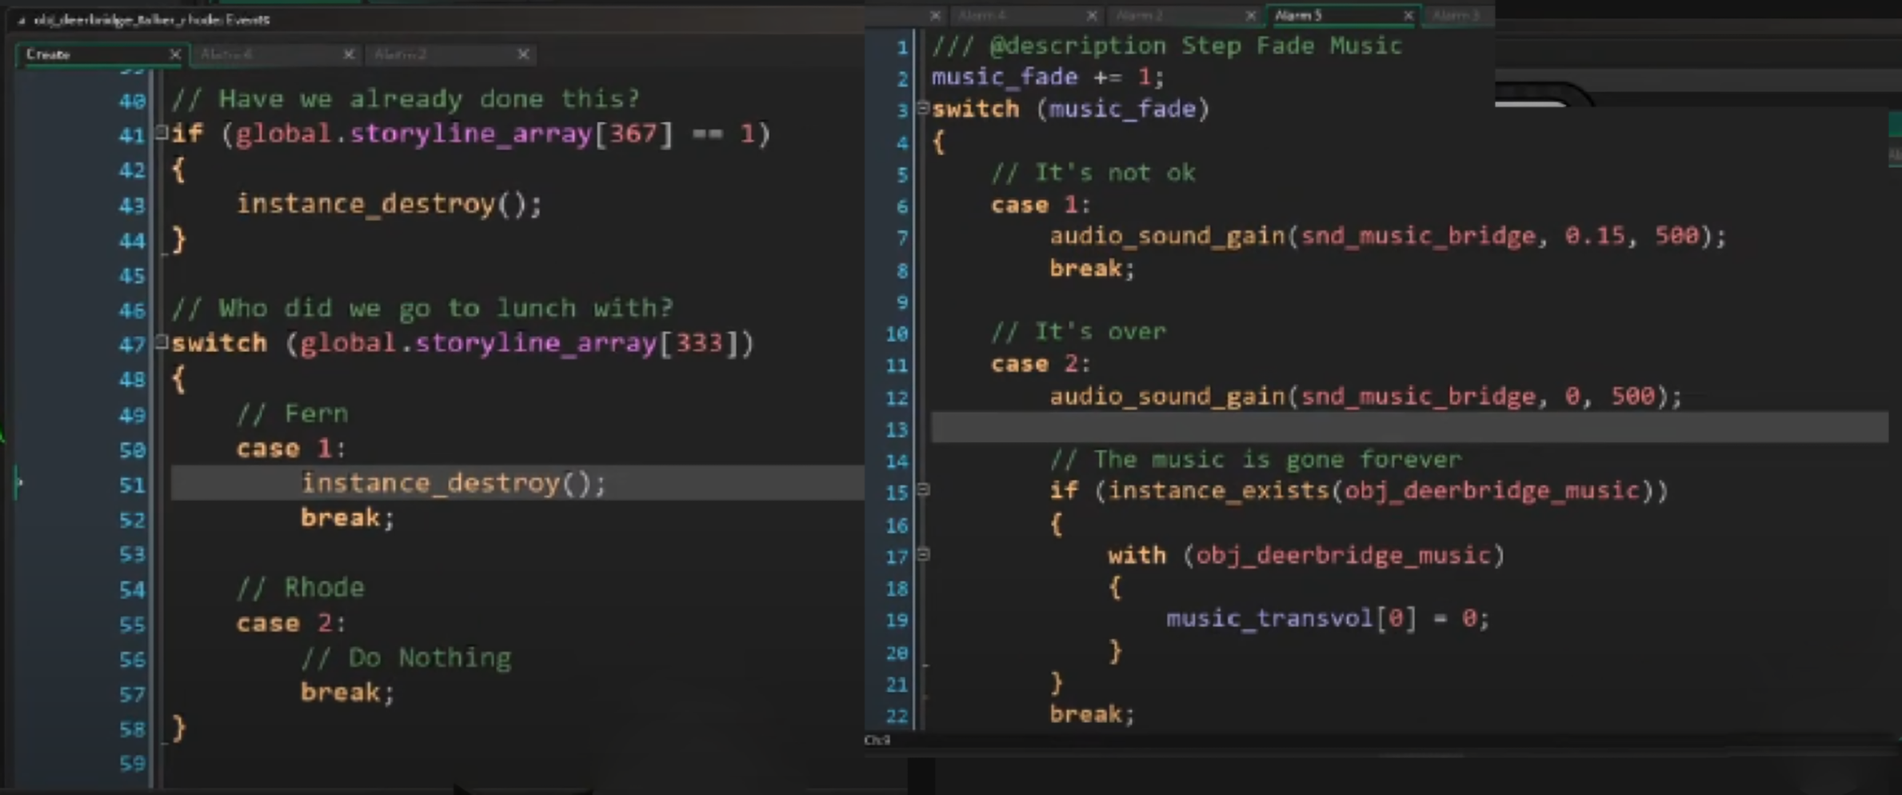Screen dimensions: 1902x795
Task: Click 'music_fade += 1;' on line 2
Action: click(1048, 77)
